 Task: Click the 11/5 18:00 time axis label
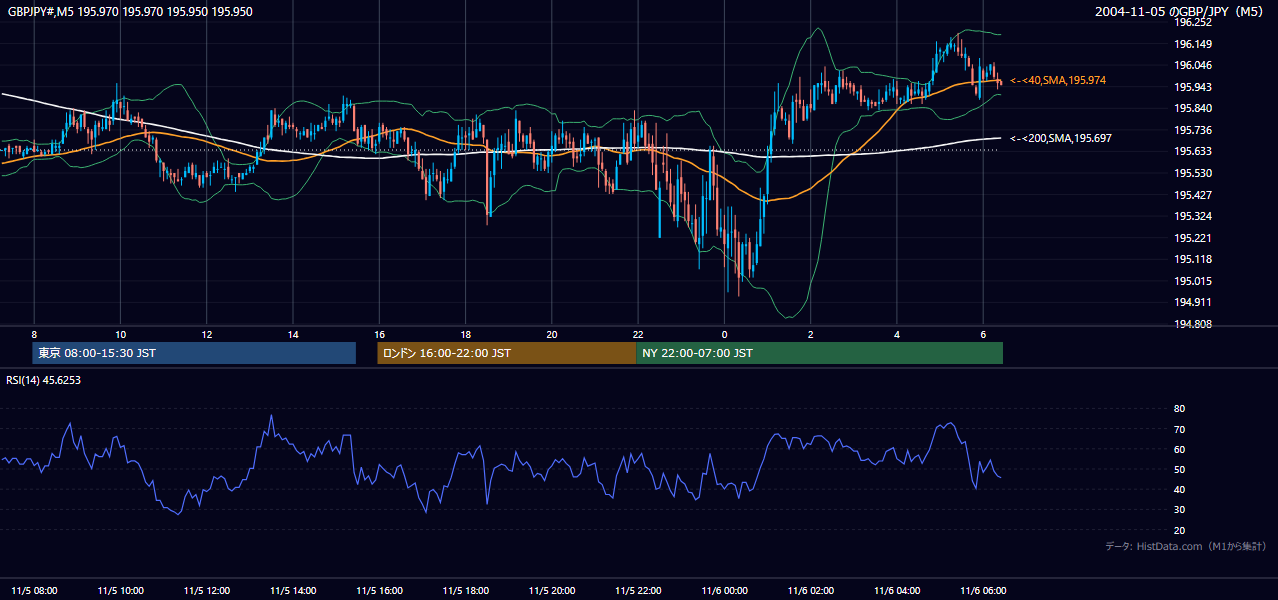[465, 591]
